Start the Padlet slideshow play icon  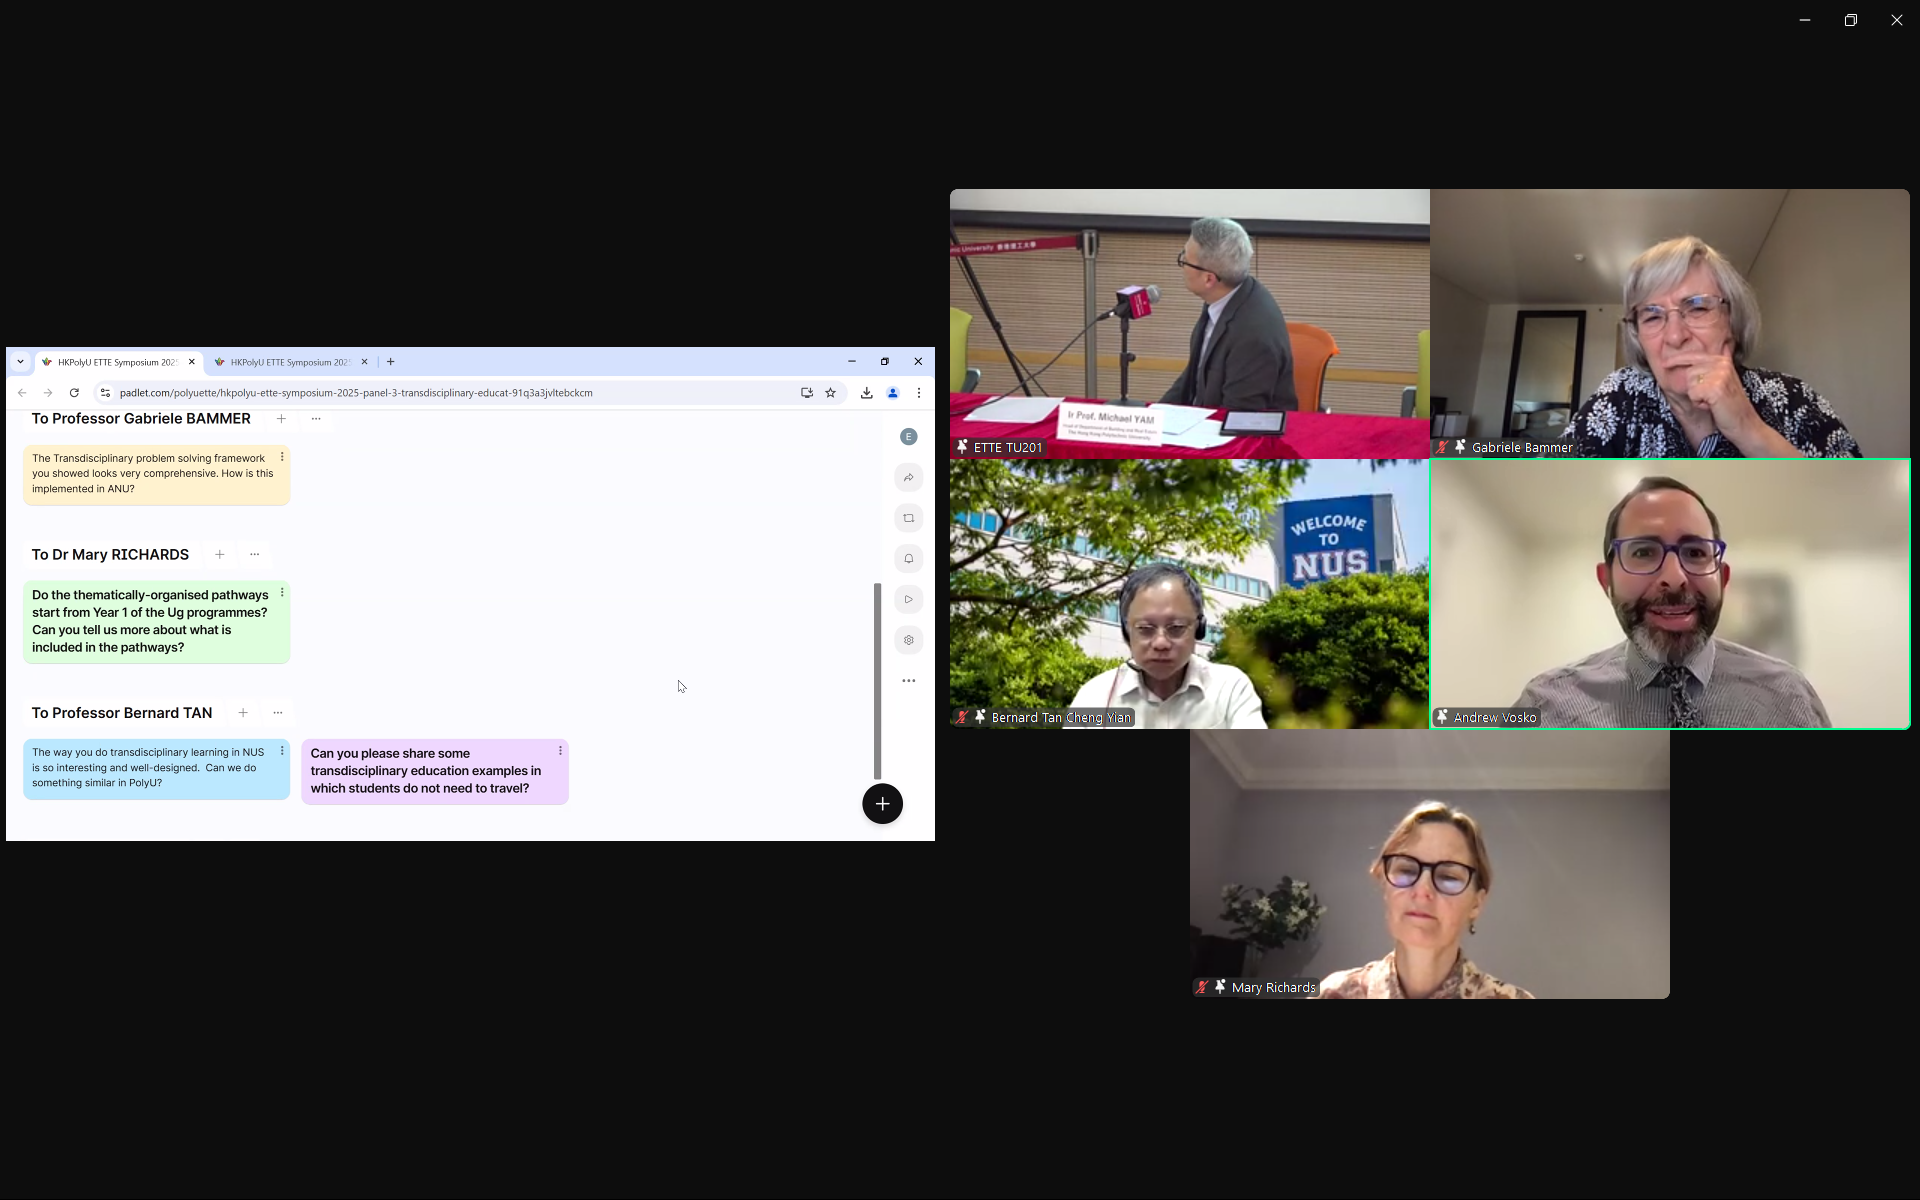(908, 600)
